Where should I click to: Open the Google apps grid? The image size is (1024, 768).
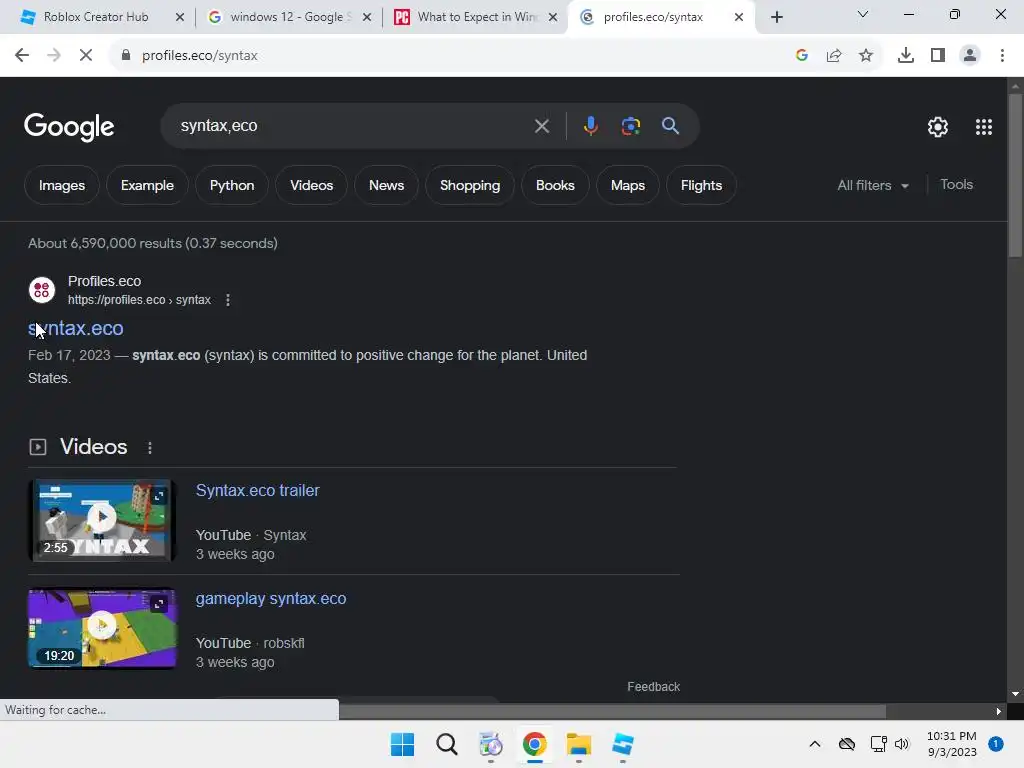coord(984,127)
